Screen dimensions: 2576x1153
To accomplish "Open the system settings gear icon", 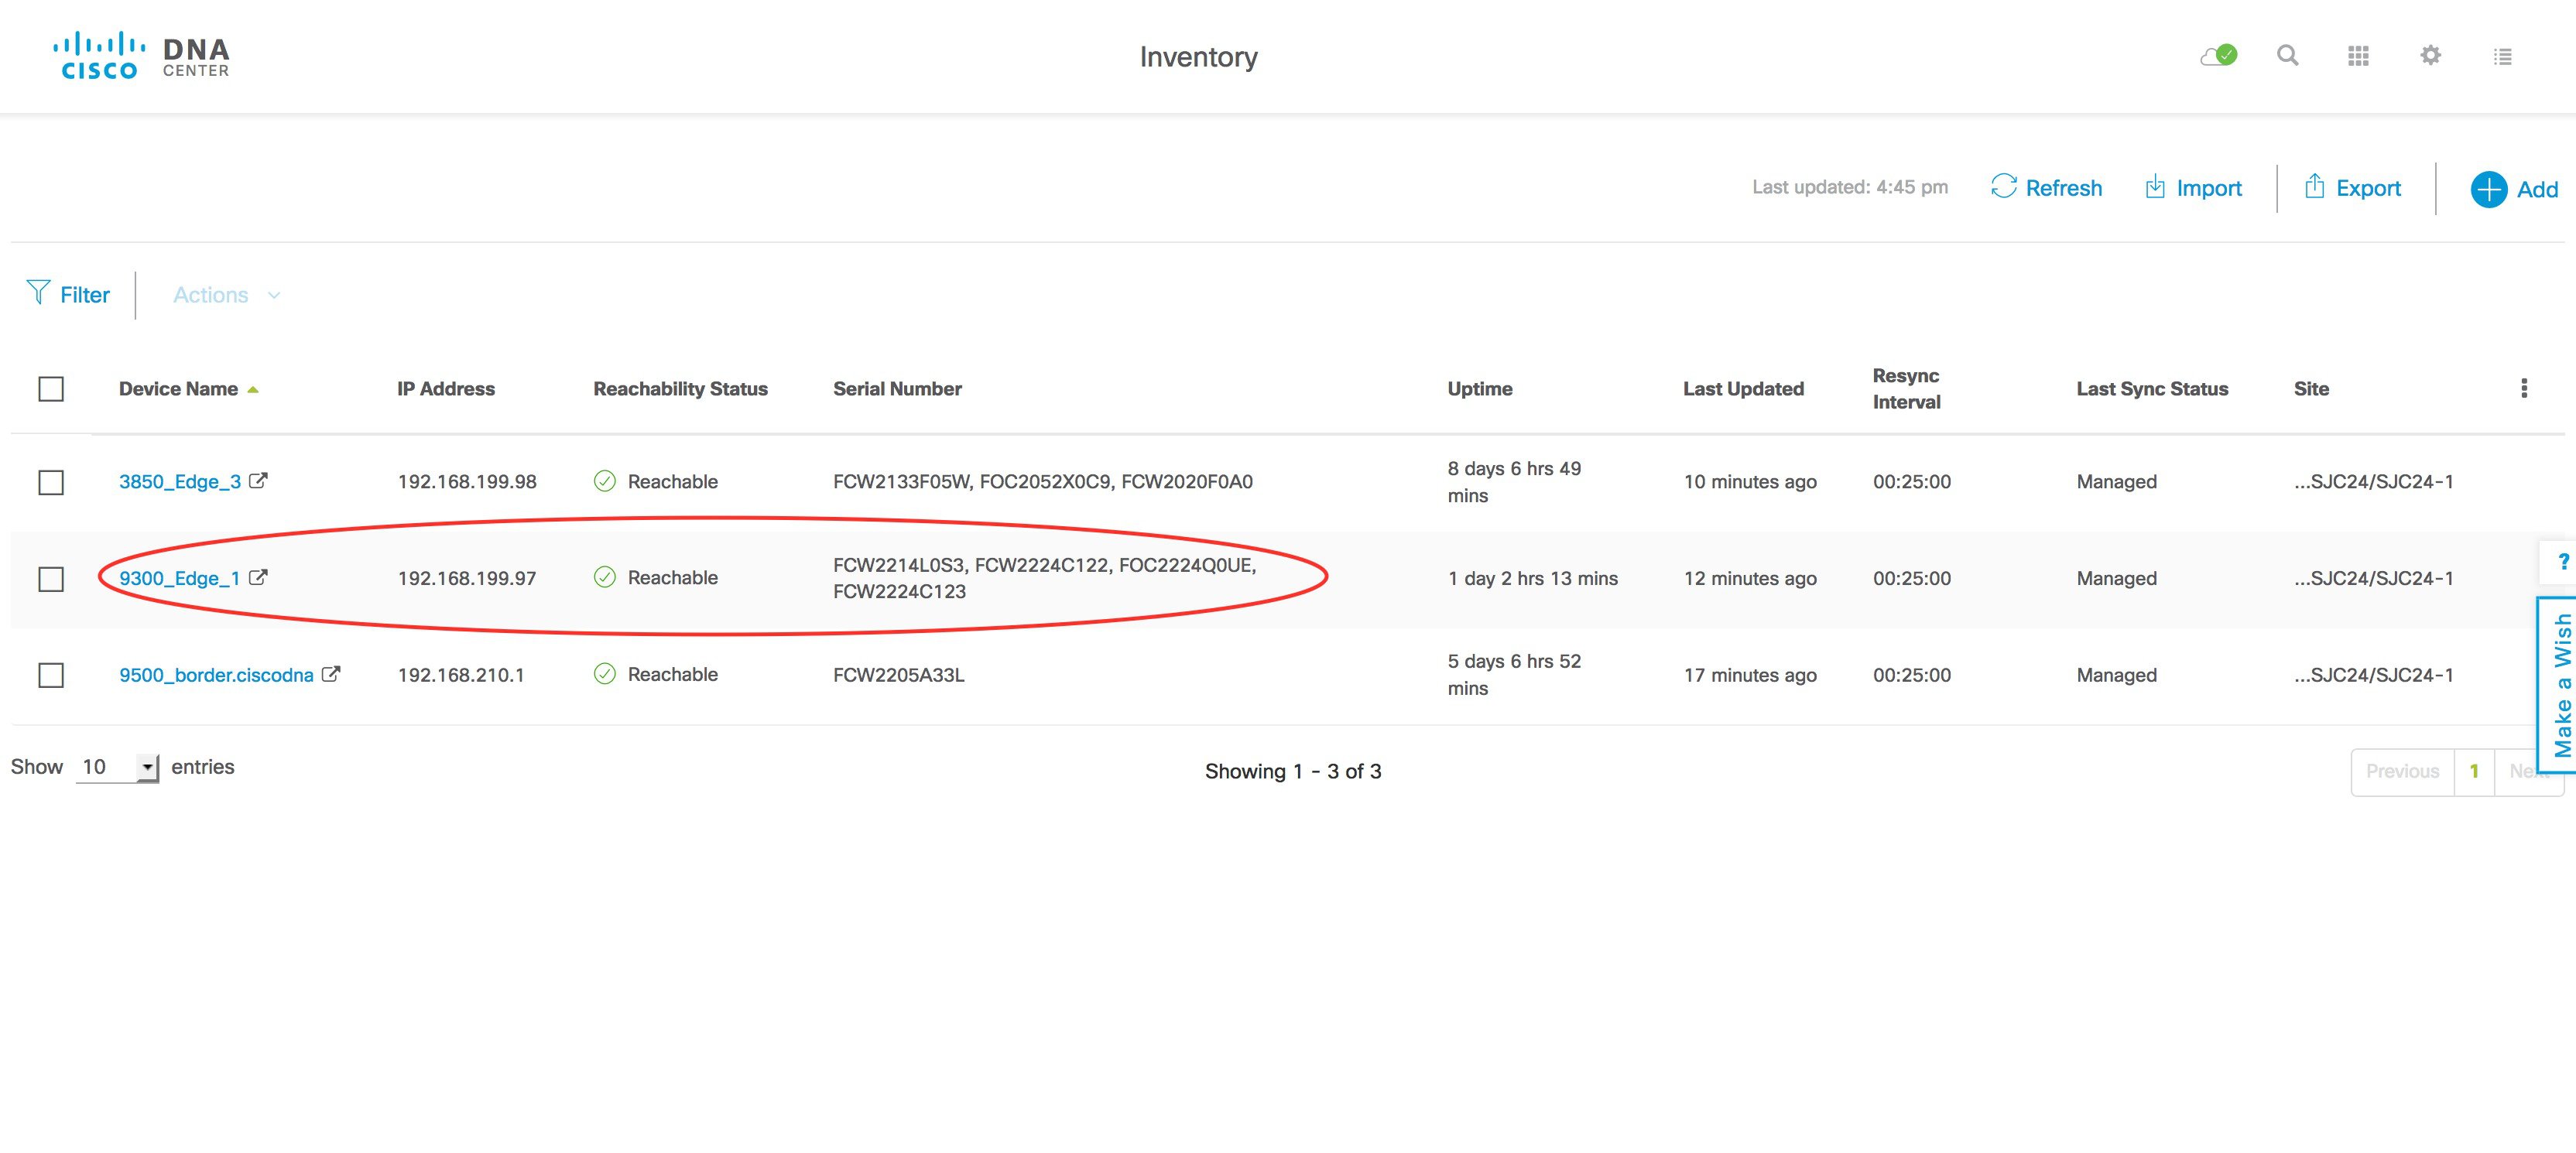I will pos(2431,56).
